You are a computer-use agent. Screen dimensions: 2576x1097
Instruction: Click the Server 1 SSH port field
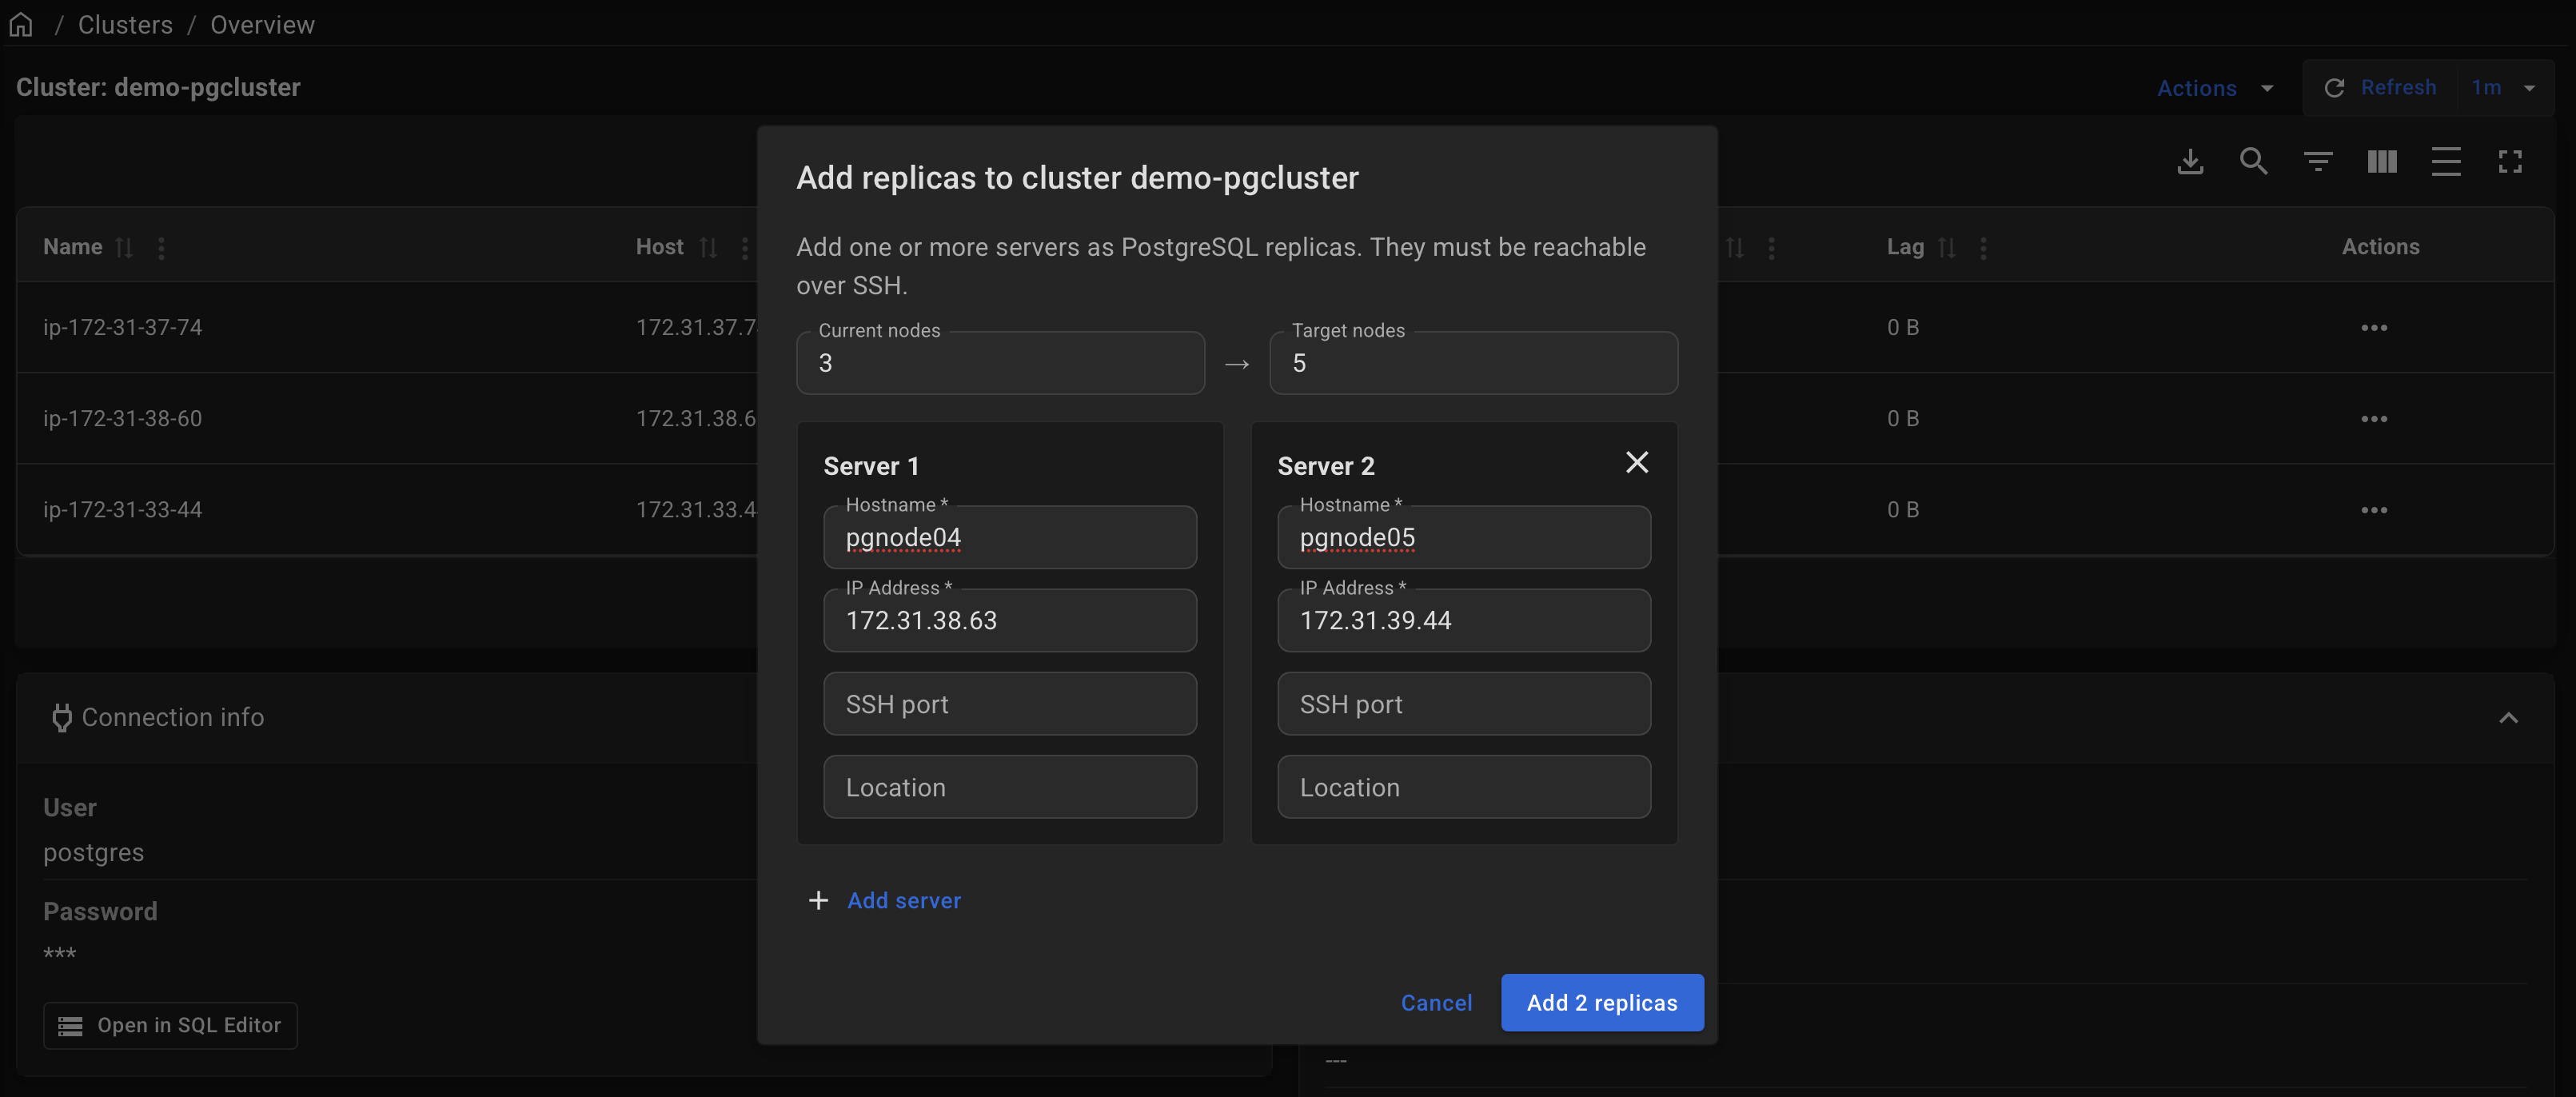point(1010,704)
